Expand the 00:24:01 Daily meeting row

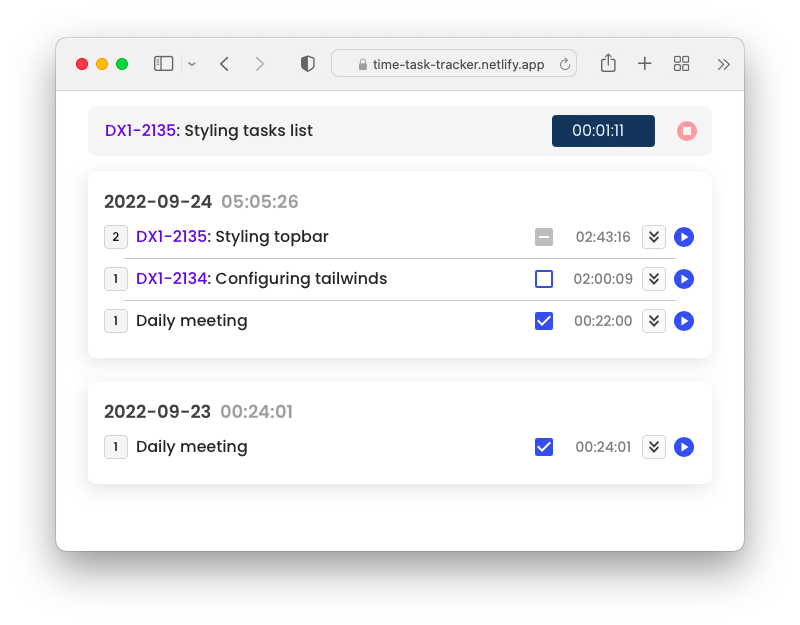pos(654,447)
